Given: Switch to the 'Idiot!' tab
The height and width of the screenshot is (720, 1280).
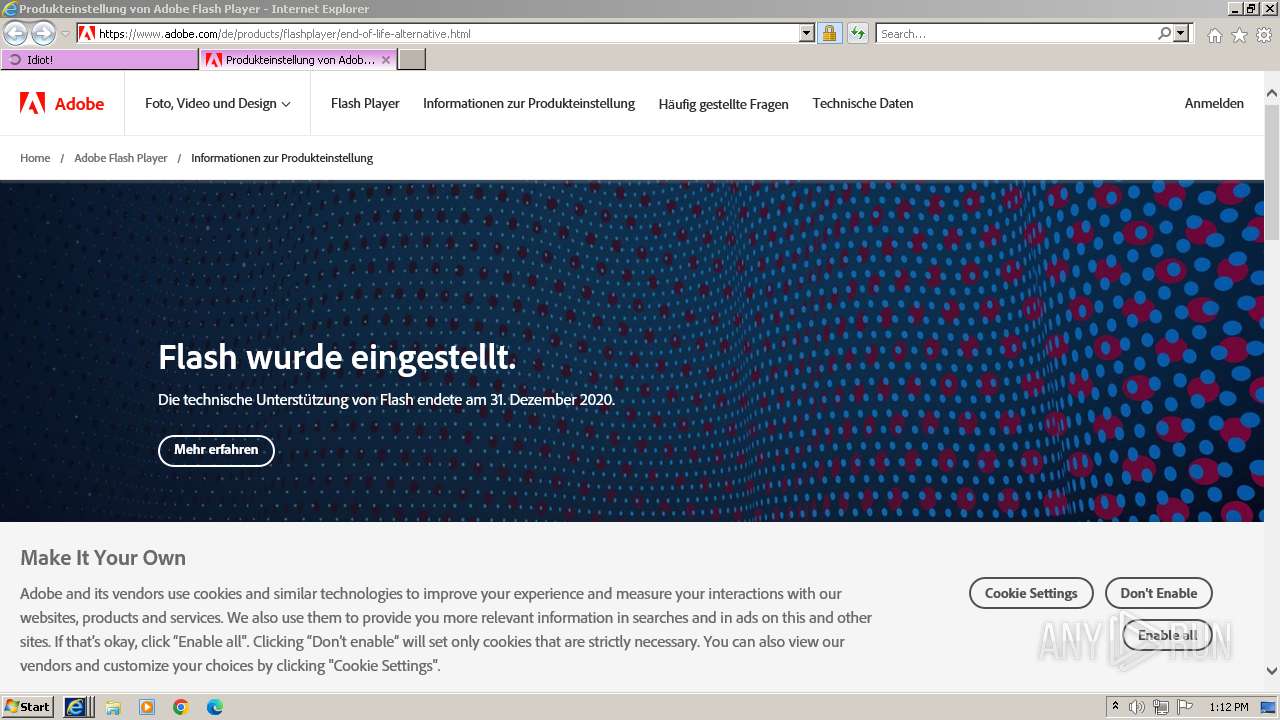Looking at the screenshot, I should [x=100, y=60].
